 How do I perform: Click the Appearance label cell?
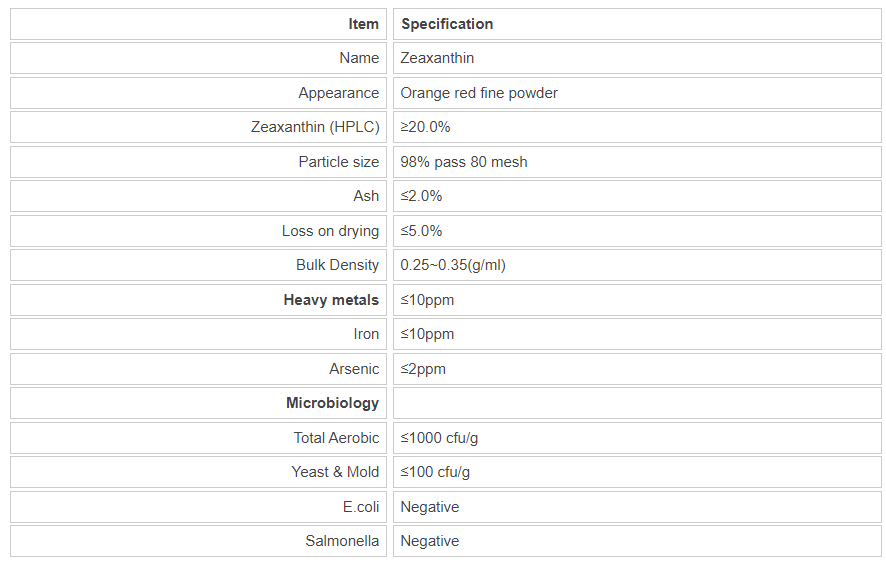click(x=338, y=93)
